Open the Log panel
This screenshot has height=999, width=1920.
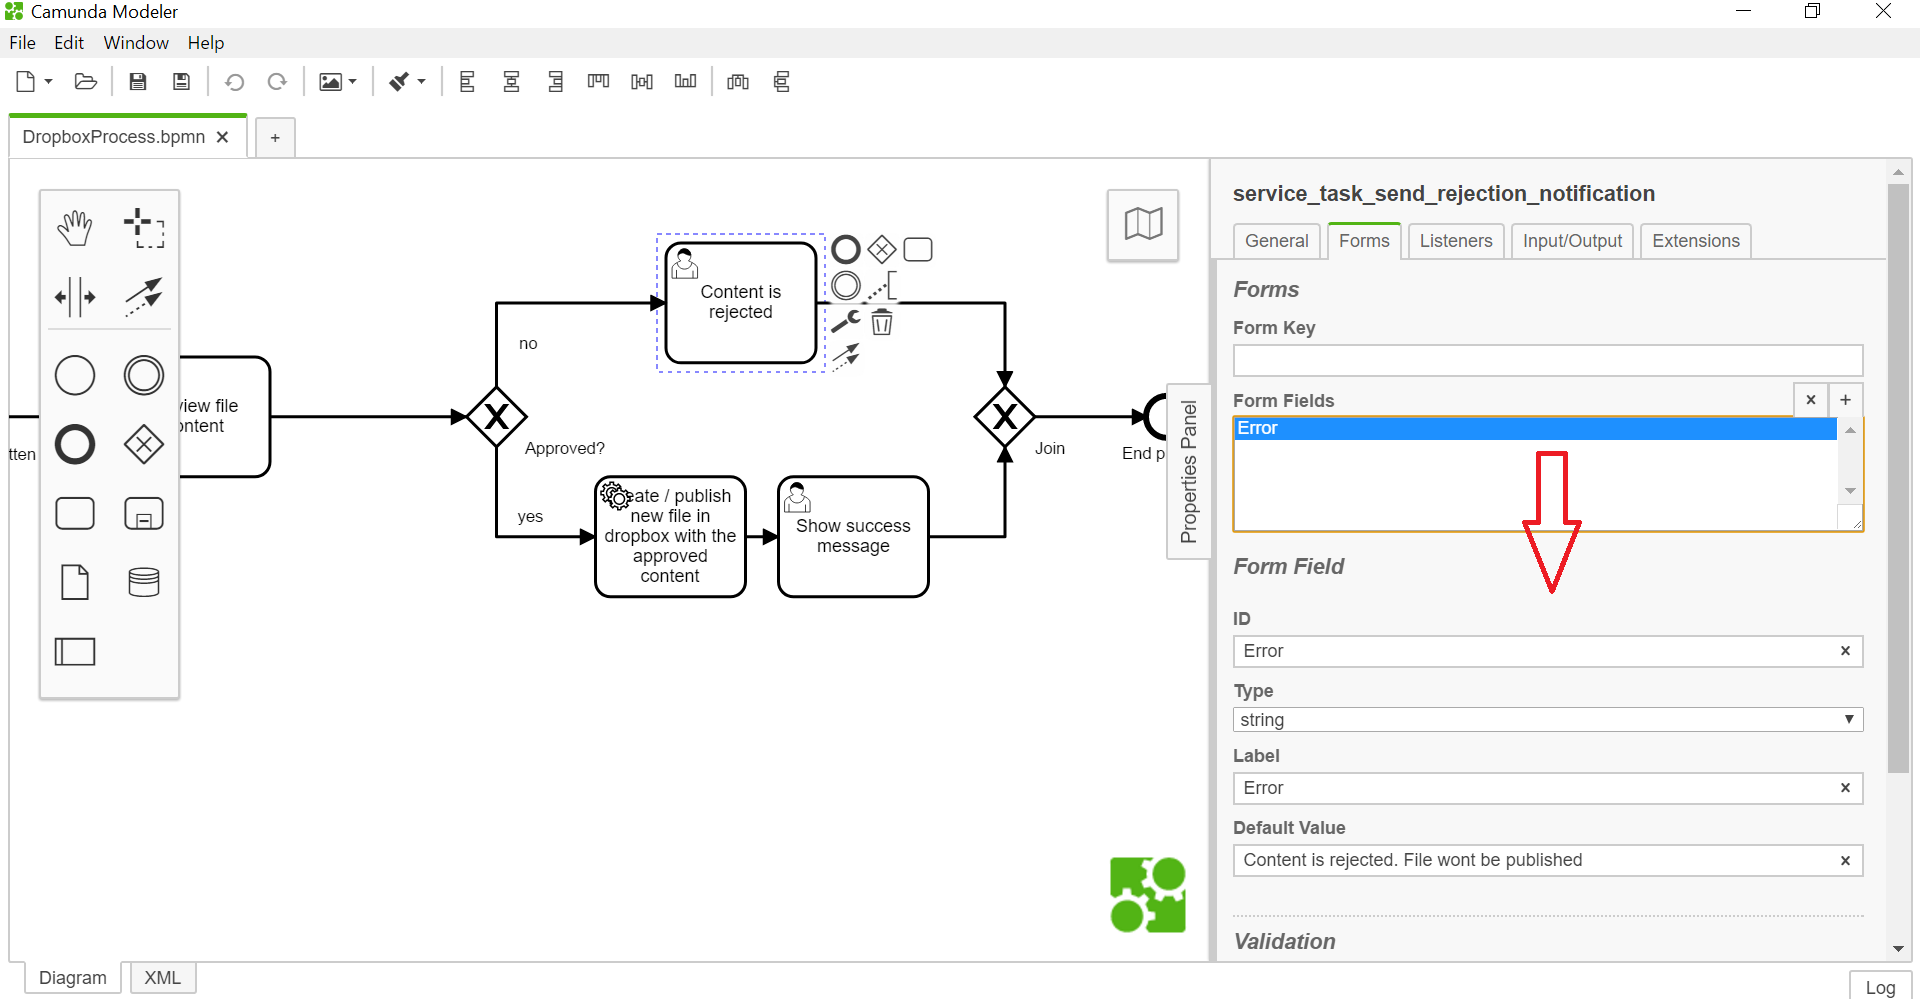click(1880, 987)
